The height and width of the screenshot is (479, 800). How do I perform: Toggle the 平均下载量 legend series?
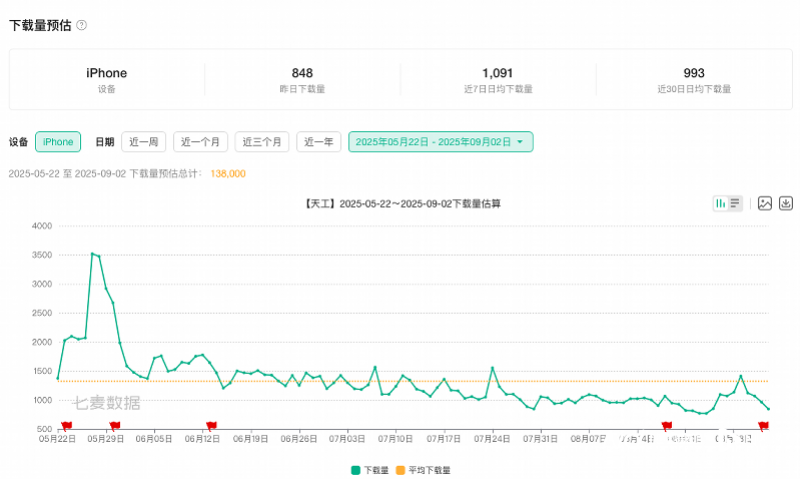point(423,469)
